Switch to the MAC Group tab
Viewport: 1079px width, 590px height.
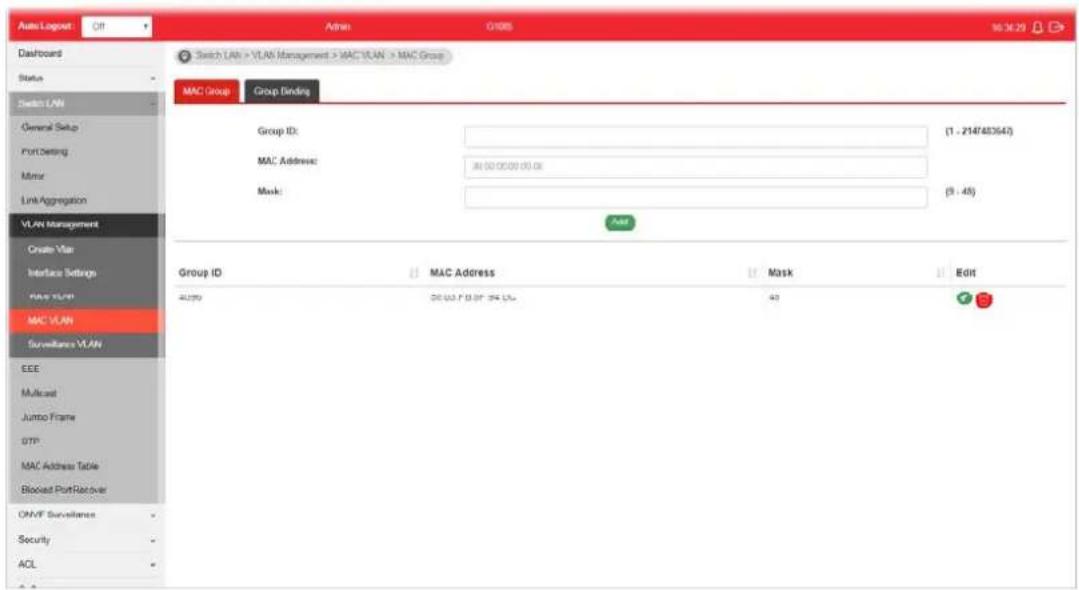(206, 91)
